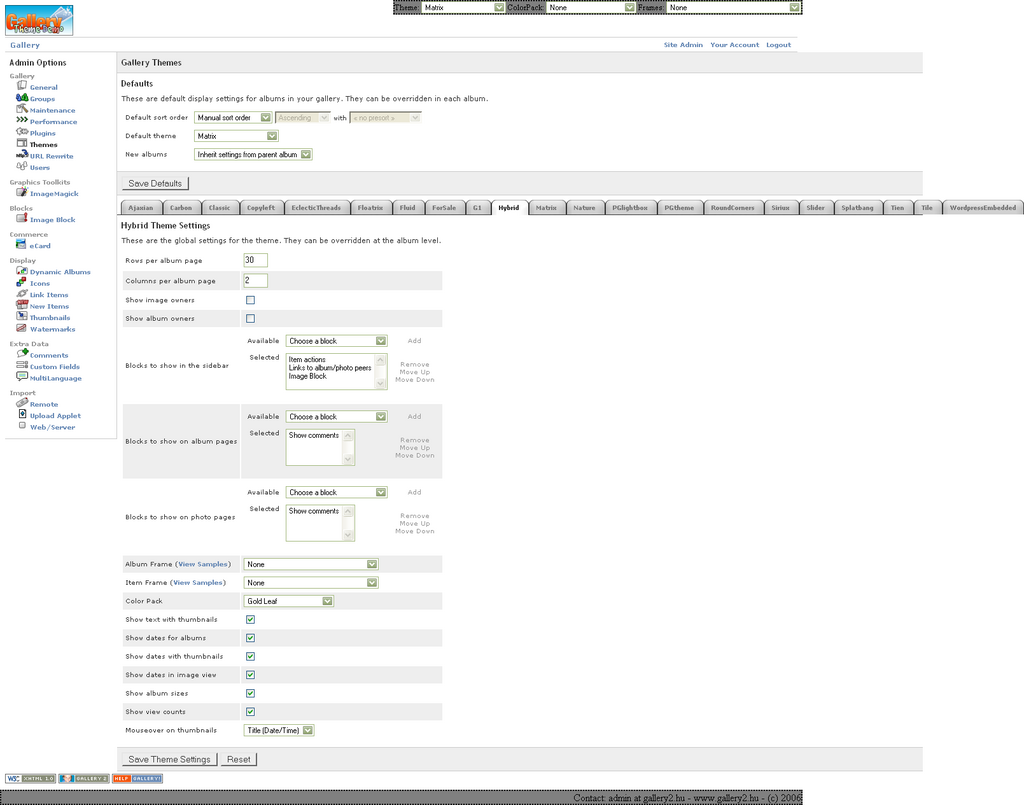Uncheck Show dates for albums
The width and height of the screenshot is (1024, 805).
(x=250, y=638)
